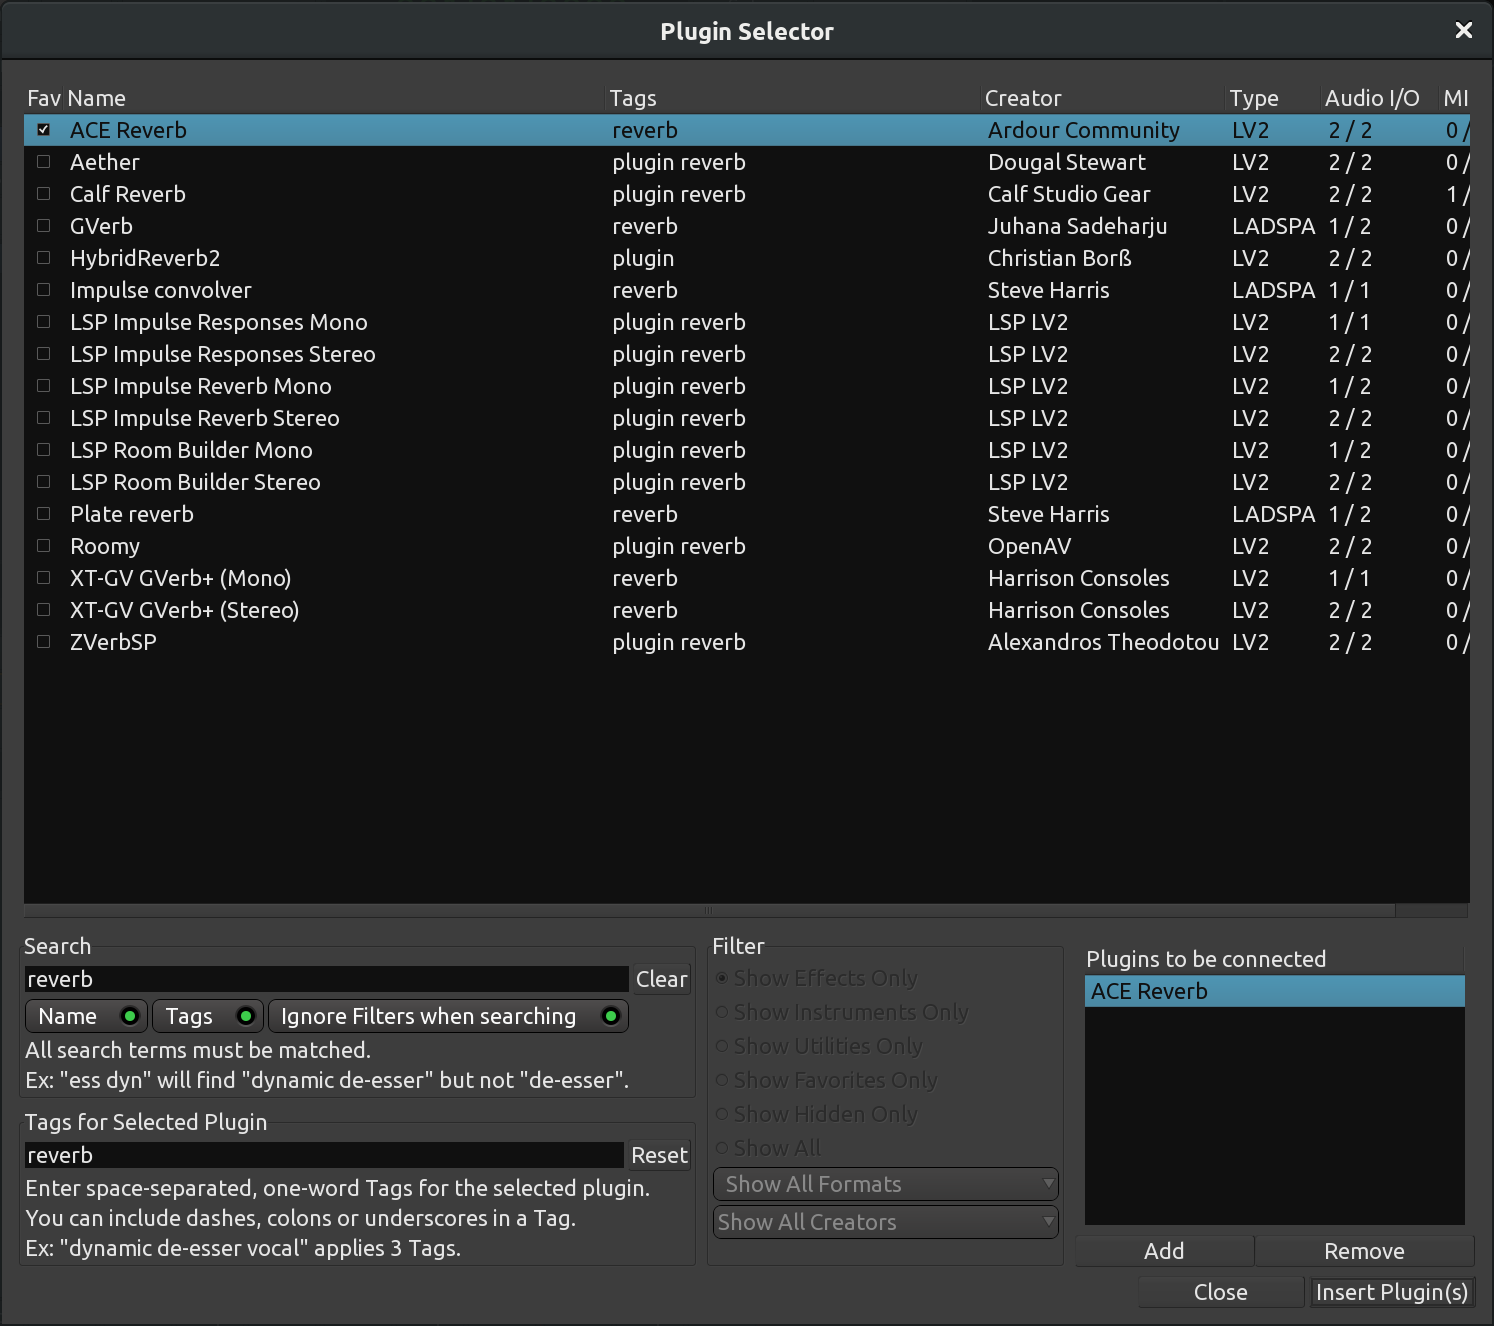The height and width of the screenshot is (1326, 1494).
Task: Toggle Ignore Filters when searching
Action: pos(448,1016)
